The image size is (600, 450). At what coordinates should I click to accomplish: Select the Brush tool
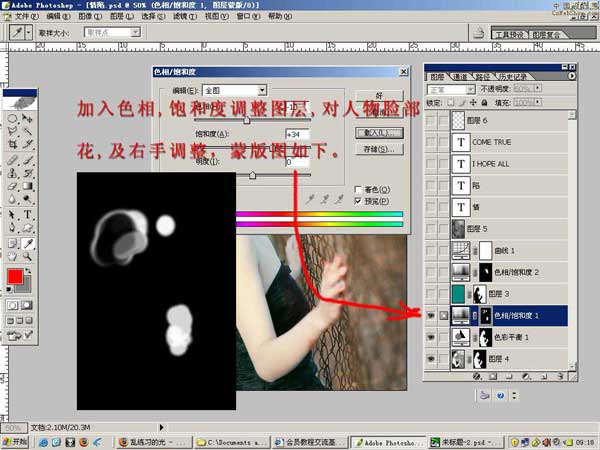(x=27, y=160)
